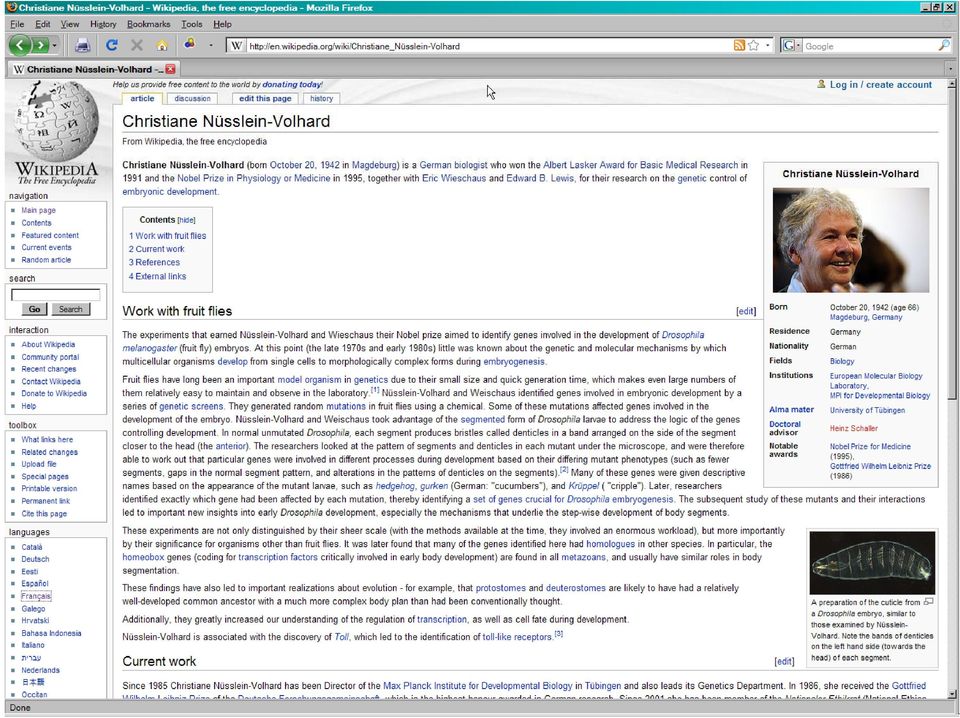Click What links here in toolbox

pos(47,439)
